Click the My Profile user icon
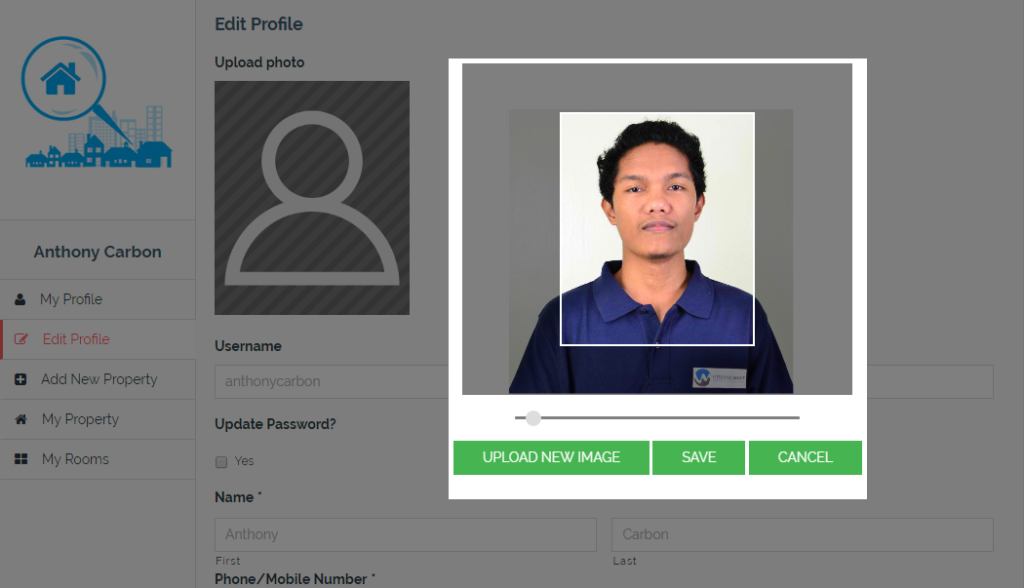The height and width of the screenshot is (588, 1024). click(x=20, y=299)
